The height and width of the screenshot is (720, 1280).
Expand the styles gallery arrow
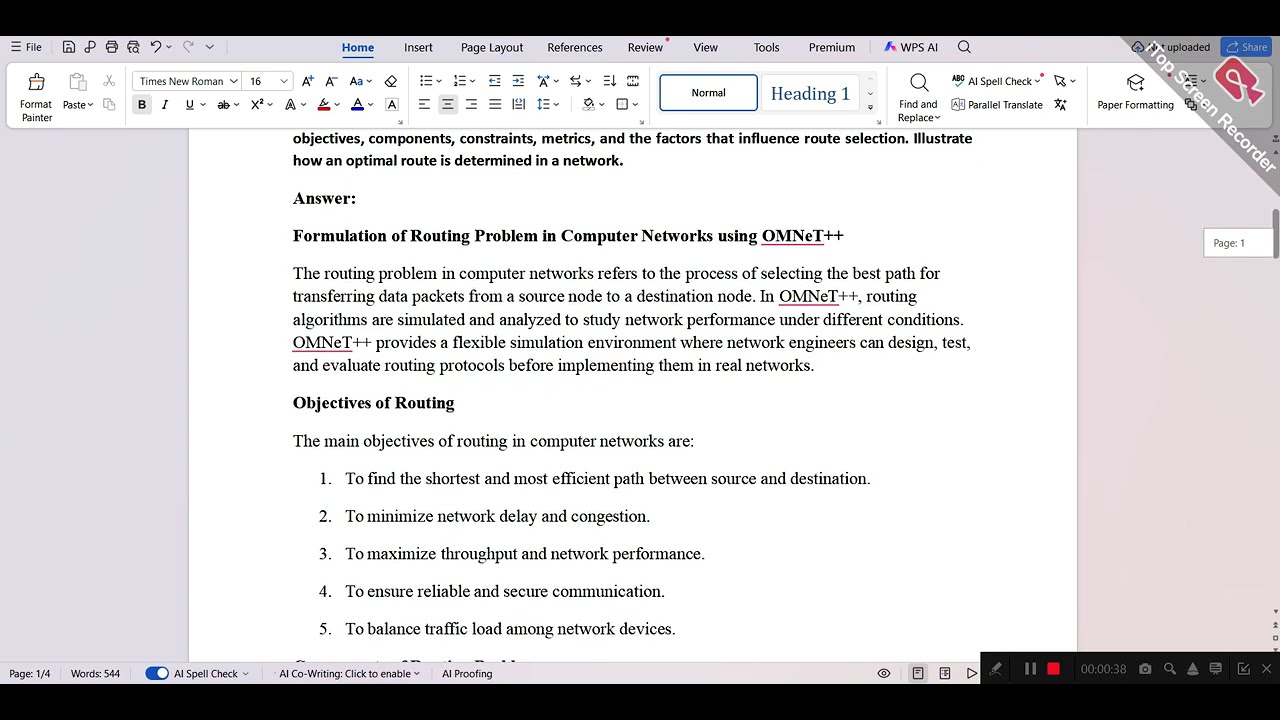tap(870, 108)
